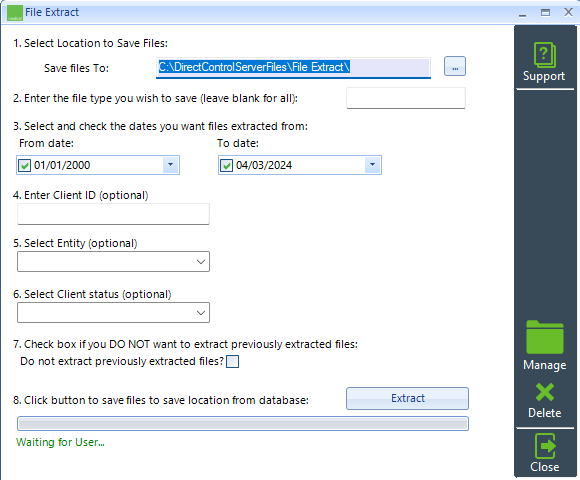
Task: Click the Save files To path field
Action: pyautogui.click(x=293, y=68)
